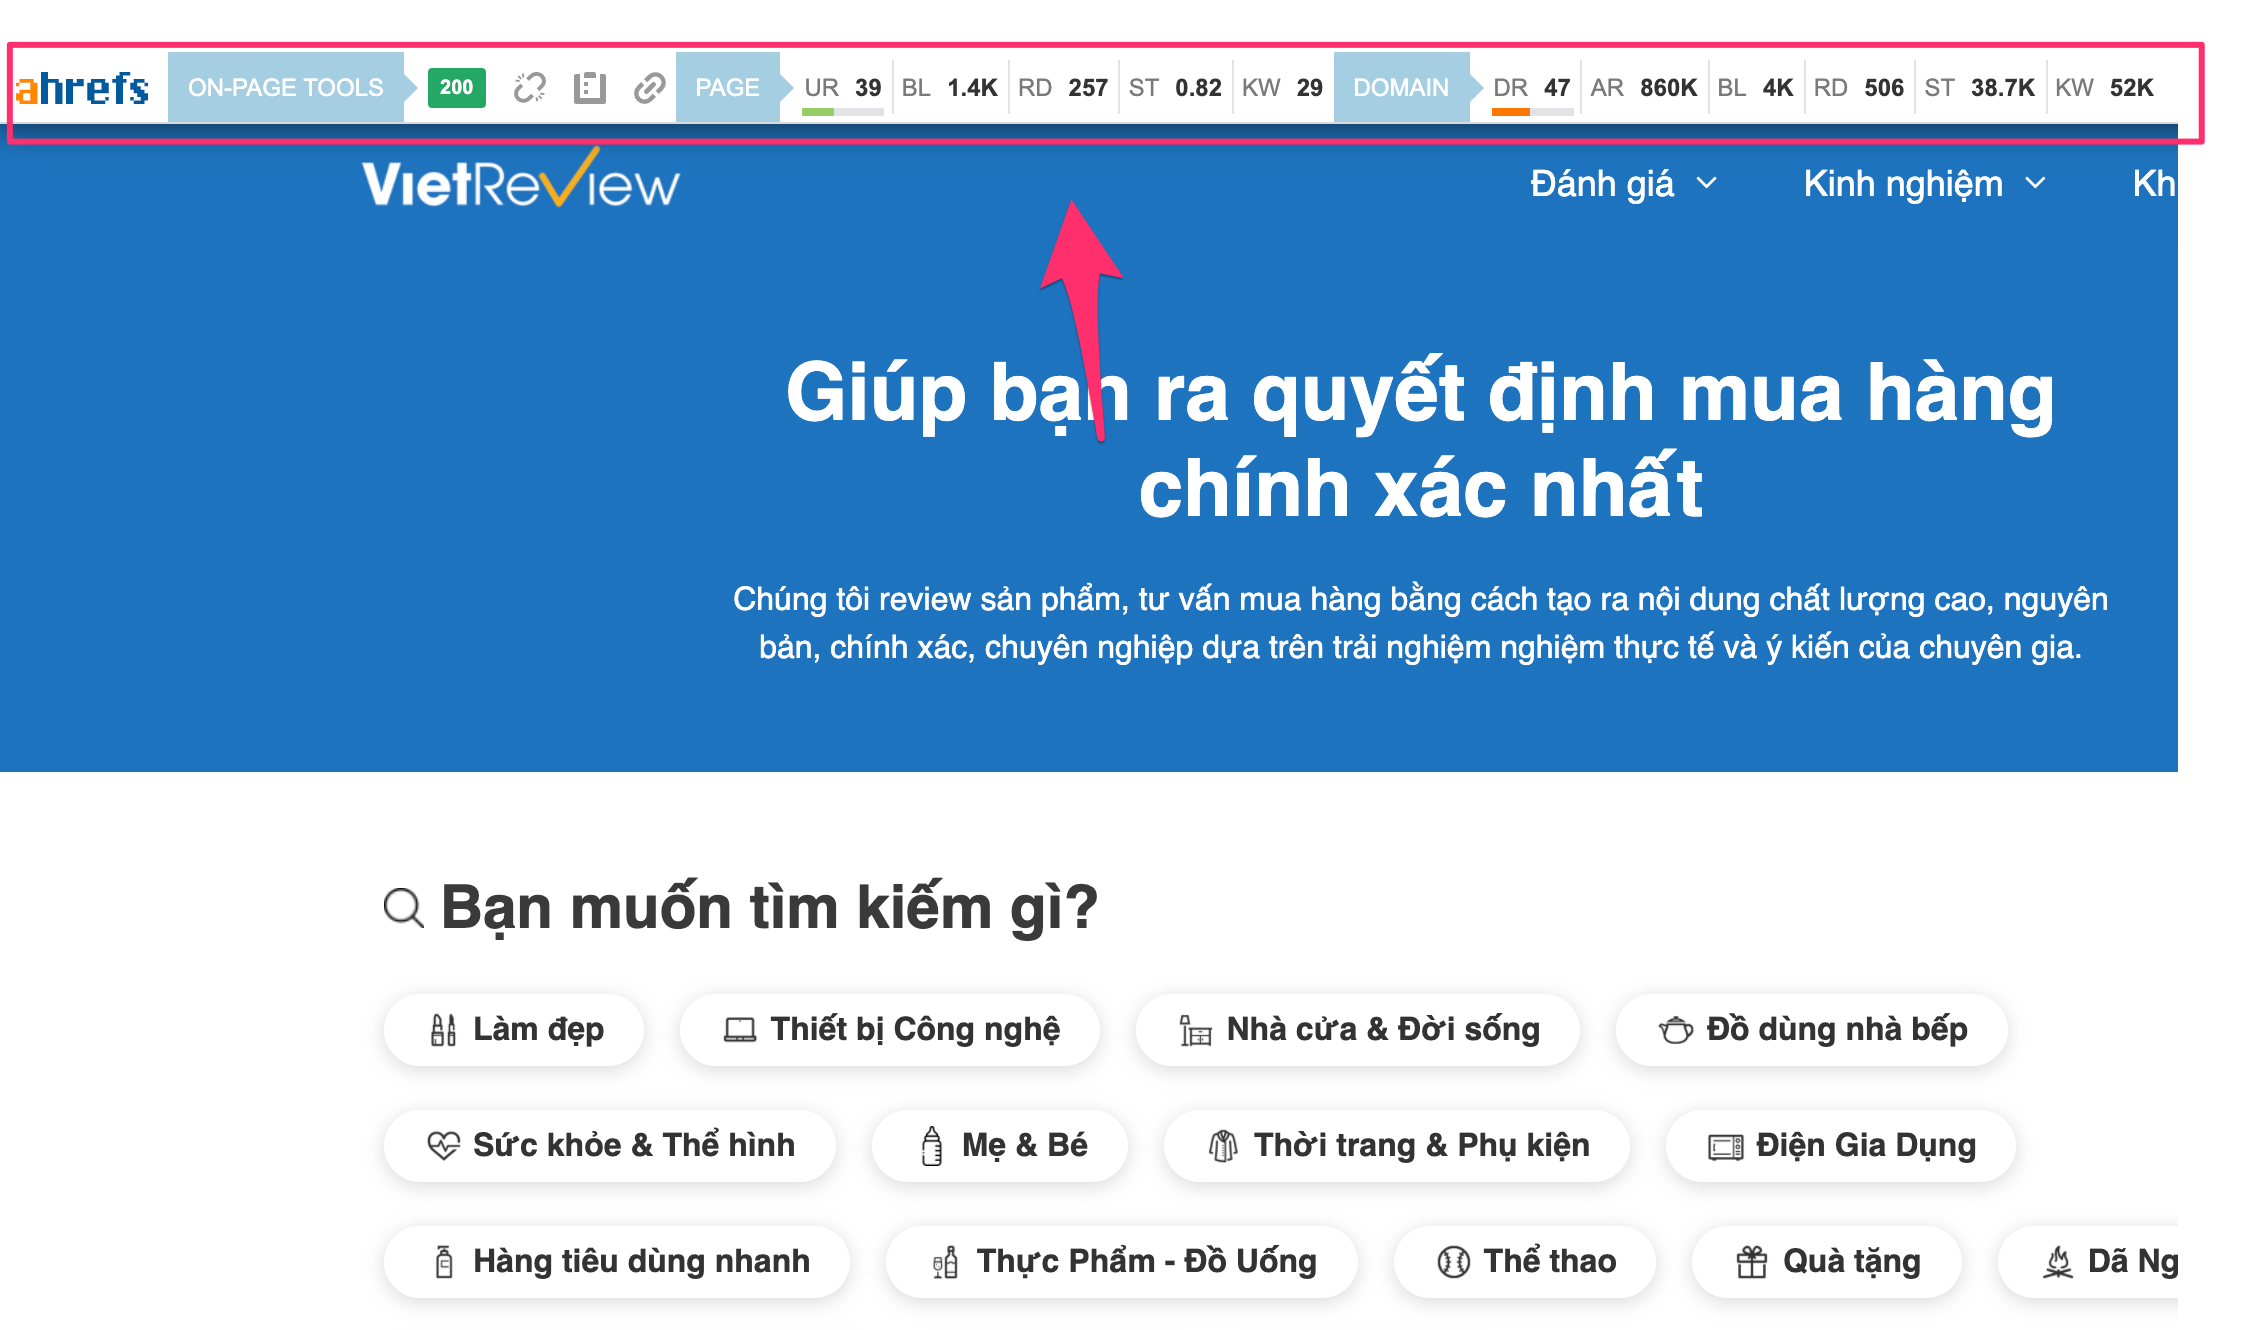Click the UR 39 metric

(x=842, y=88)
